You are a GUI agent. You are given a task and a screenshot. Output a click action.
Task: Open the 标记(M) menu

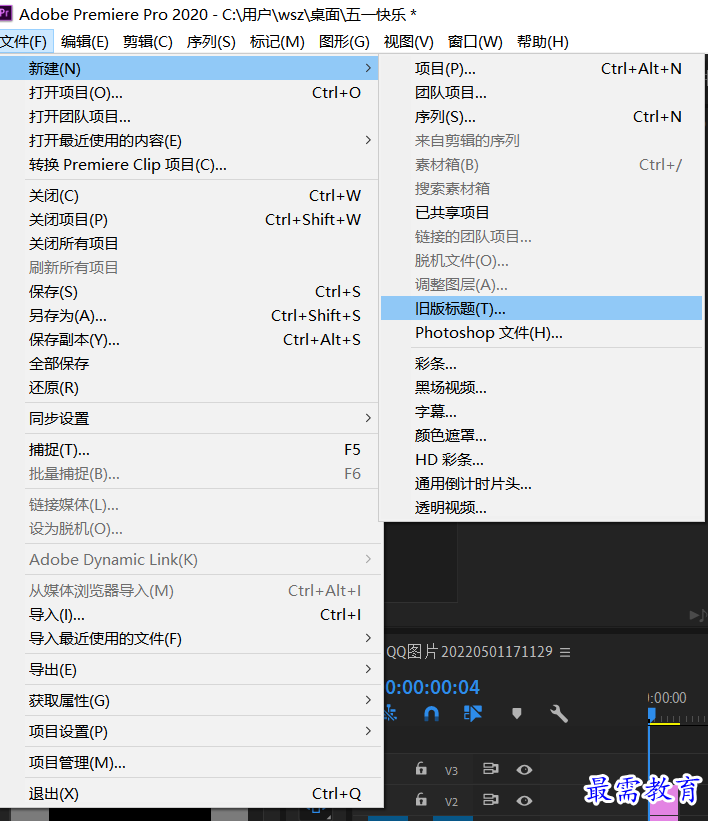click(x=277, y=41)
